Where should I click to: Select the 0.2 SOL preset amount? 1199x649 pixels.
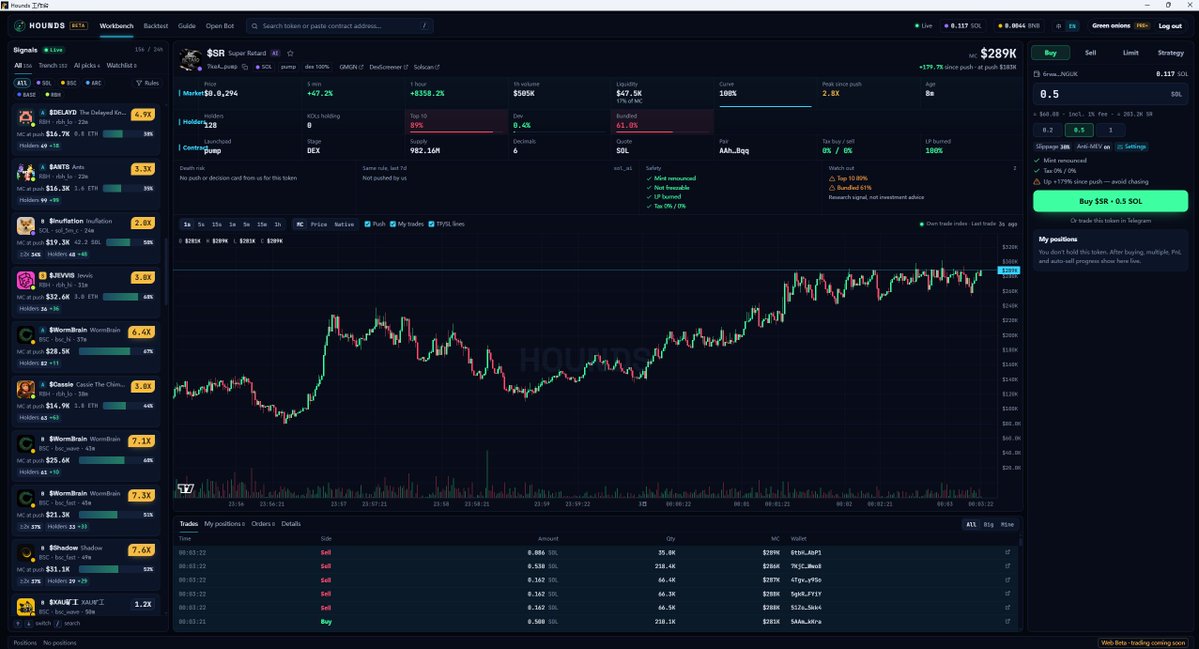(x=1048, y=130)
